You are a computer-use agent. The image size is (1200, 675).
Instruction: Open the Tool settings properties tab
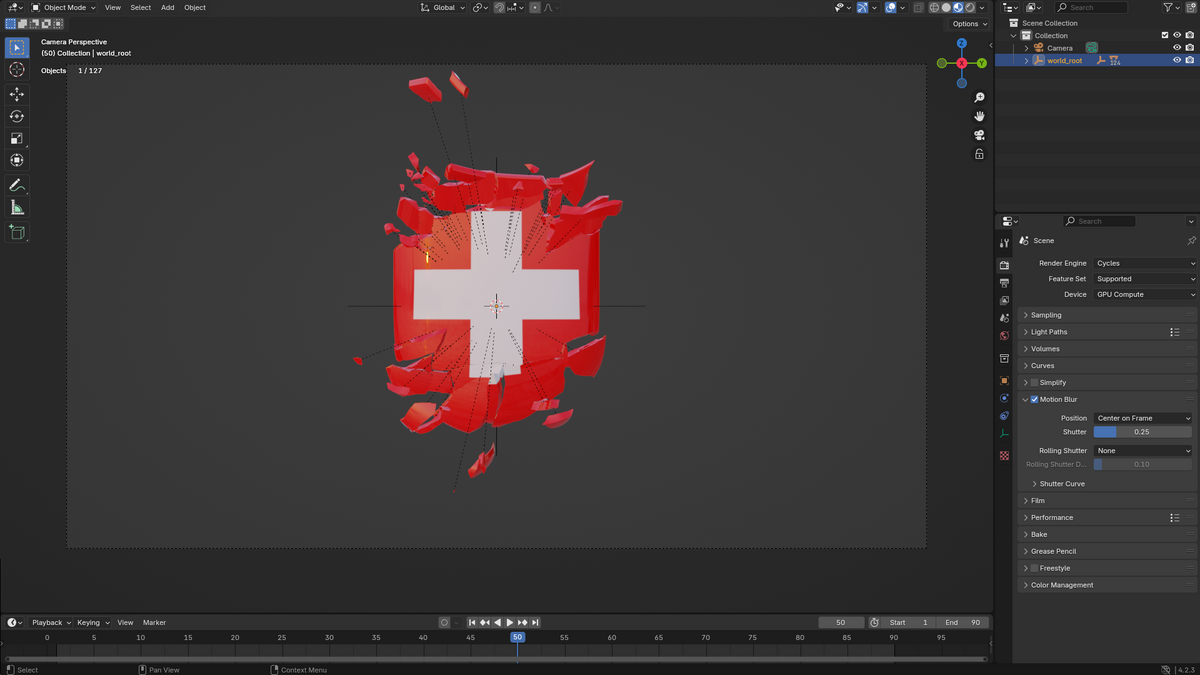1004,243
